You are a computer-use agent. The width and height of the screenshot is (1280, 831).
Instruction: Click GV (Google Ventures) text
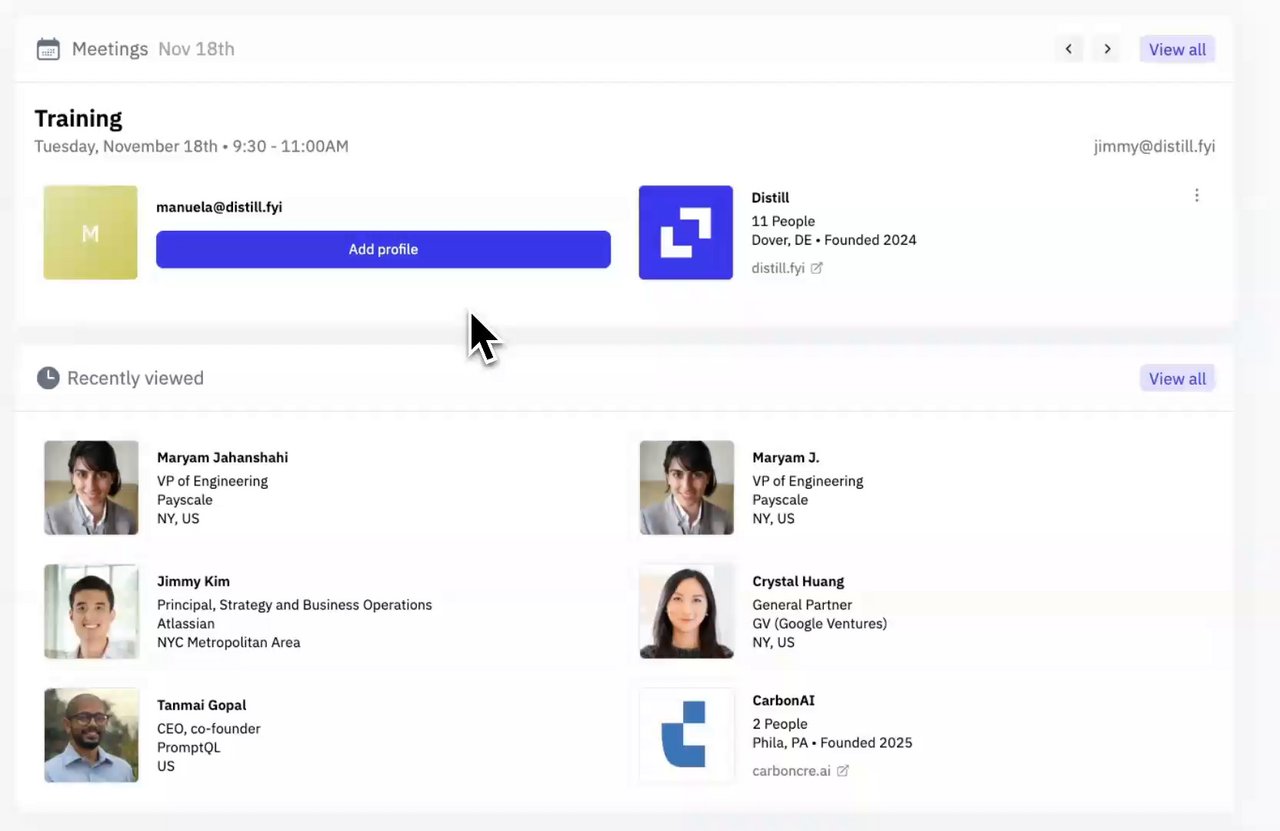tap(819, 623)
